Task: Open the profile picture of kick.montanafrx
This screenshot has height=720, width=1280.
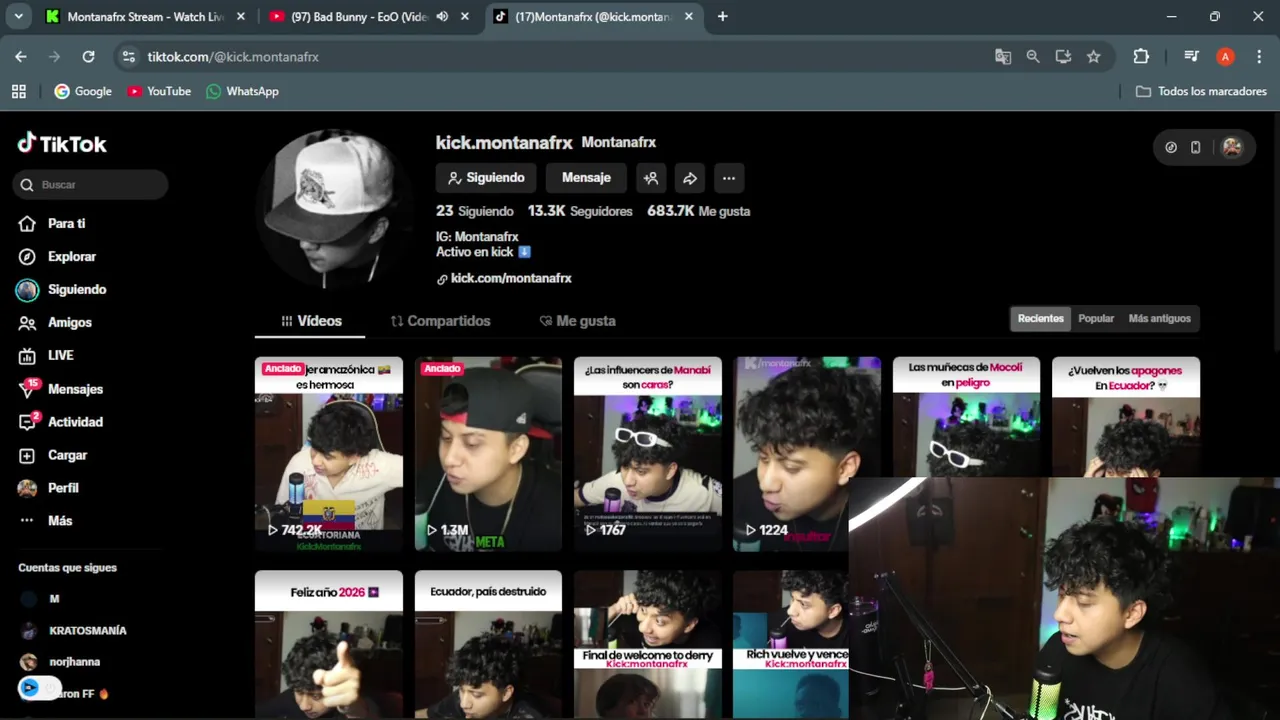Action: pyautogui.click(x=334, y=210)
